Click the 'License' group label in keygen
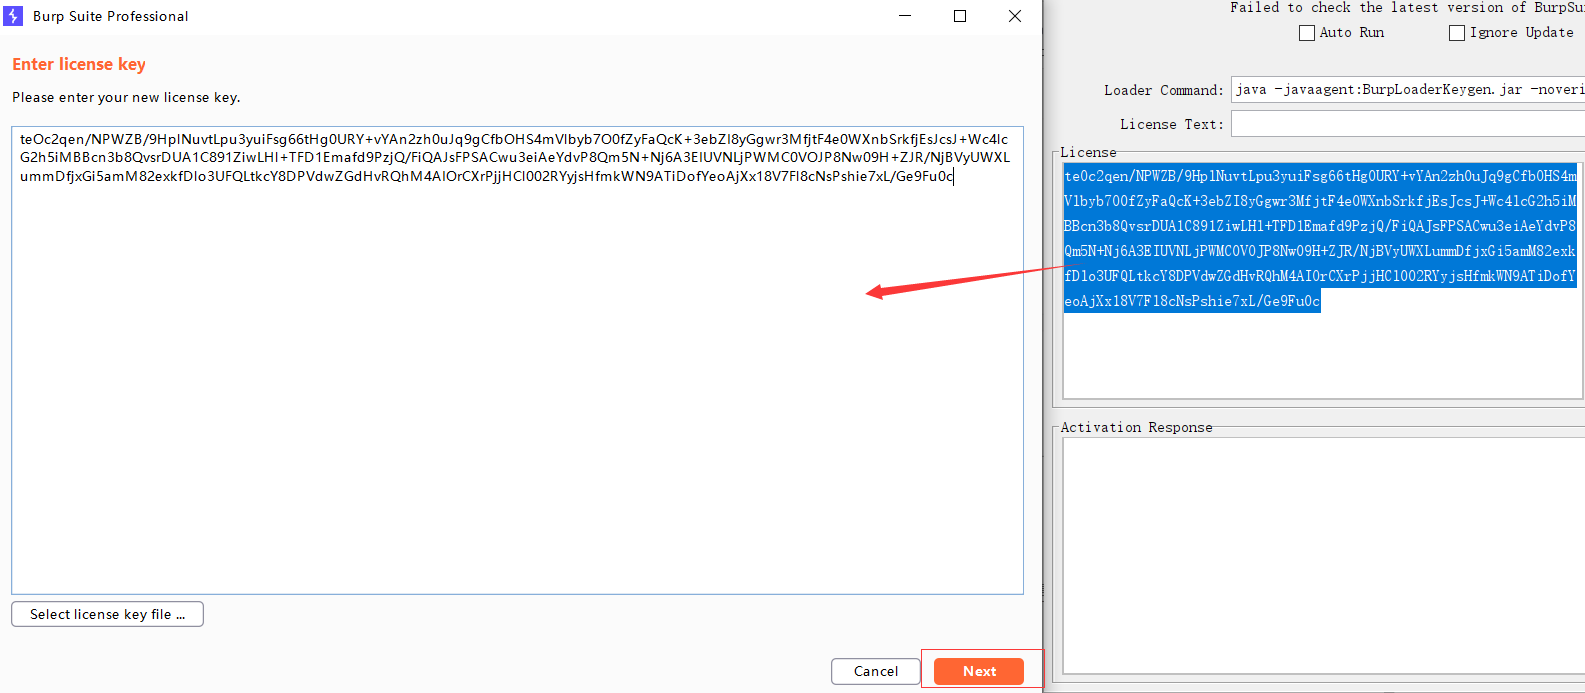1585x693 pixels. click(1088, 152)
